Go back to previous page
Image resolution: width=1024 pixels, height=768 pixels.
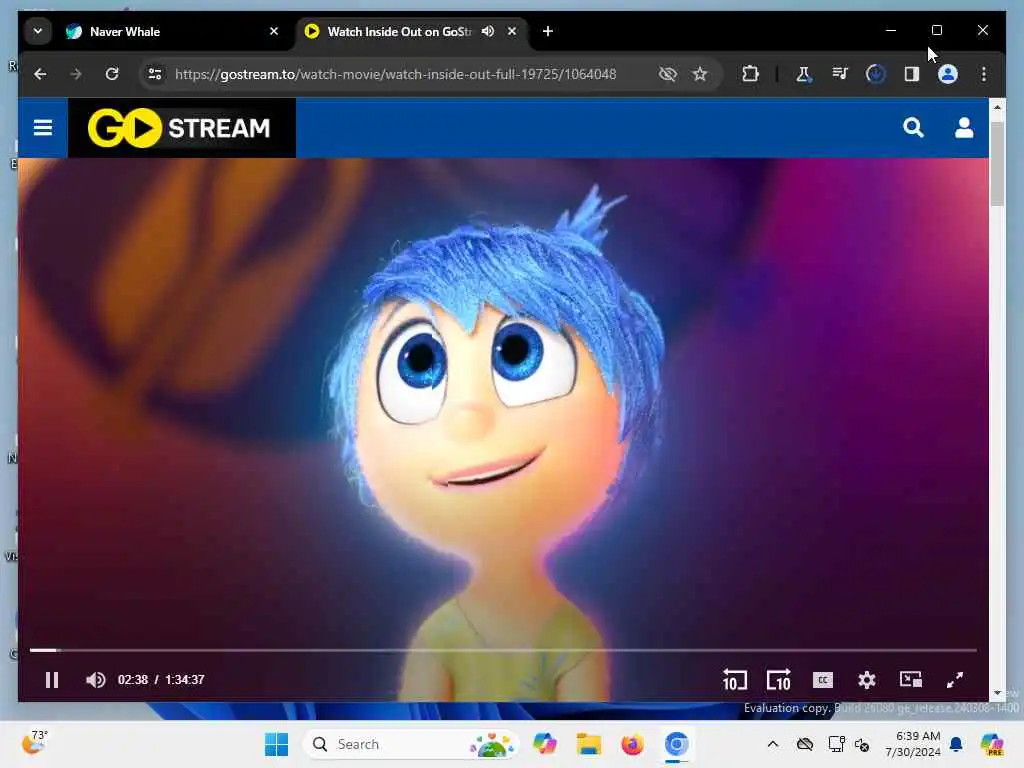[40, 74]
